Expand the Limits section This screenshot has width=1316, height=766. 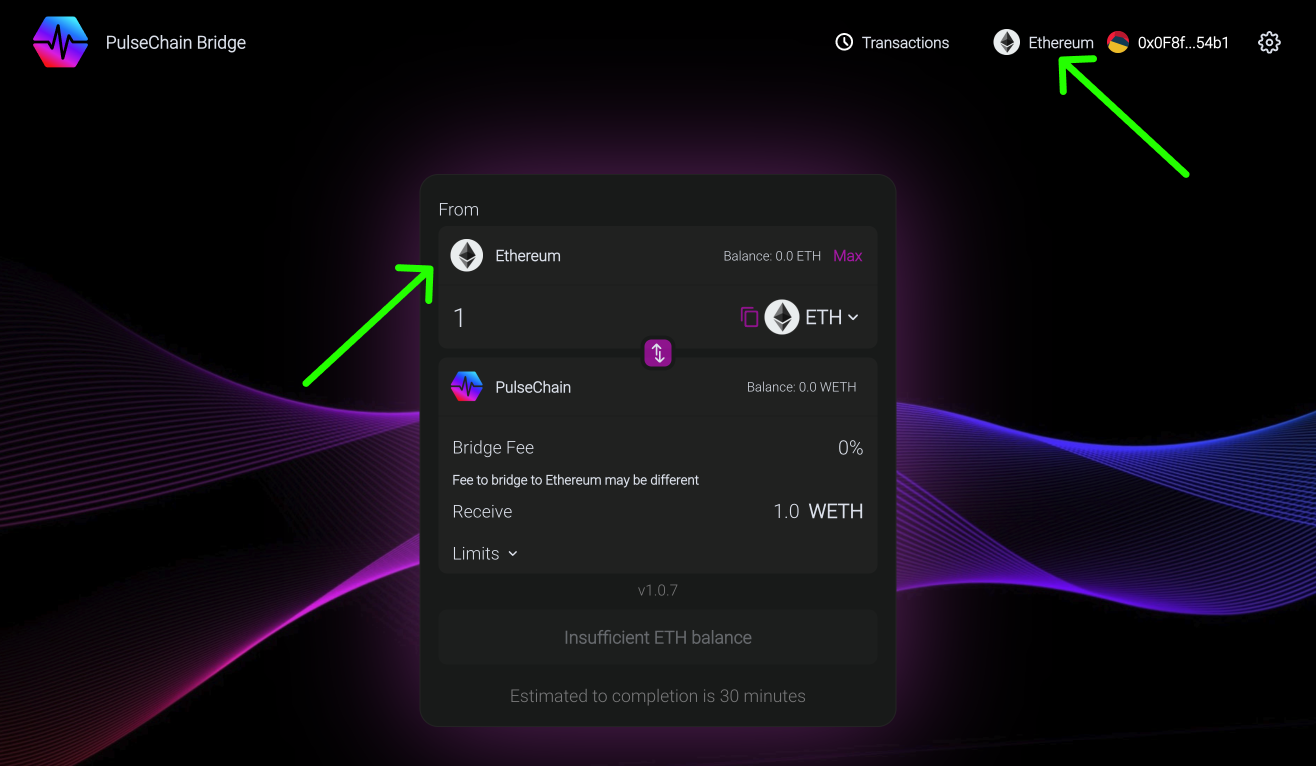tap(485, 554)
